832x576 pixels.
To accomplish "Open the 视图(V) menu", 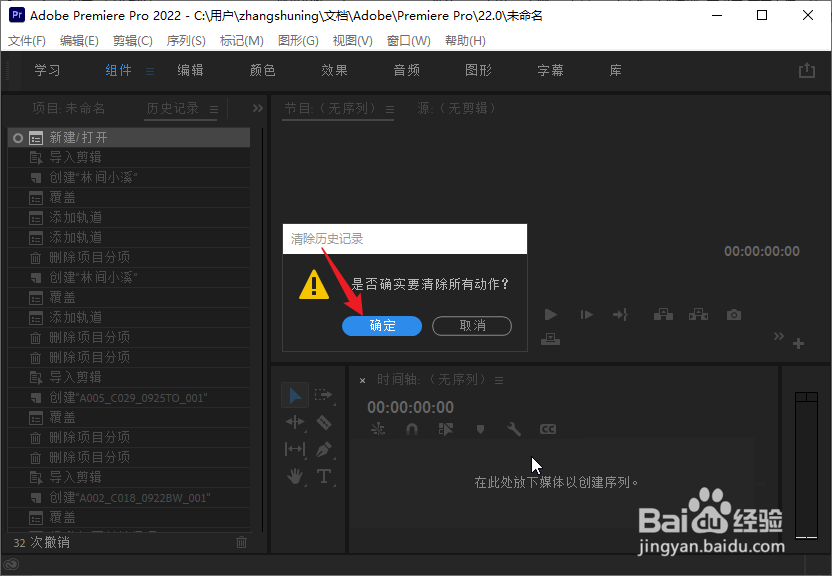I will [352, 41].
